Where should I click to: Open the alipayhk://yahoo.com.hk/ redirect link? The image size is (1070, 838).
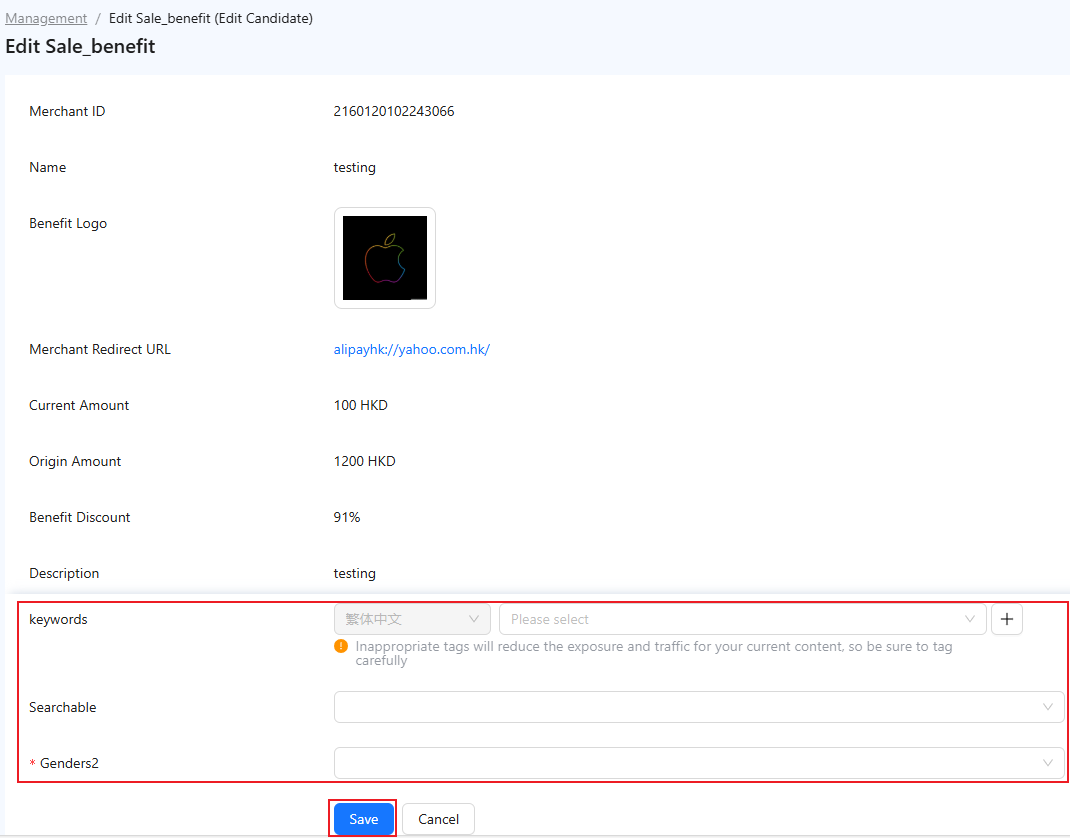411,350
